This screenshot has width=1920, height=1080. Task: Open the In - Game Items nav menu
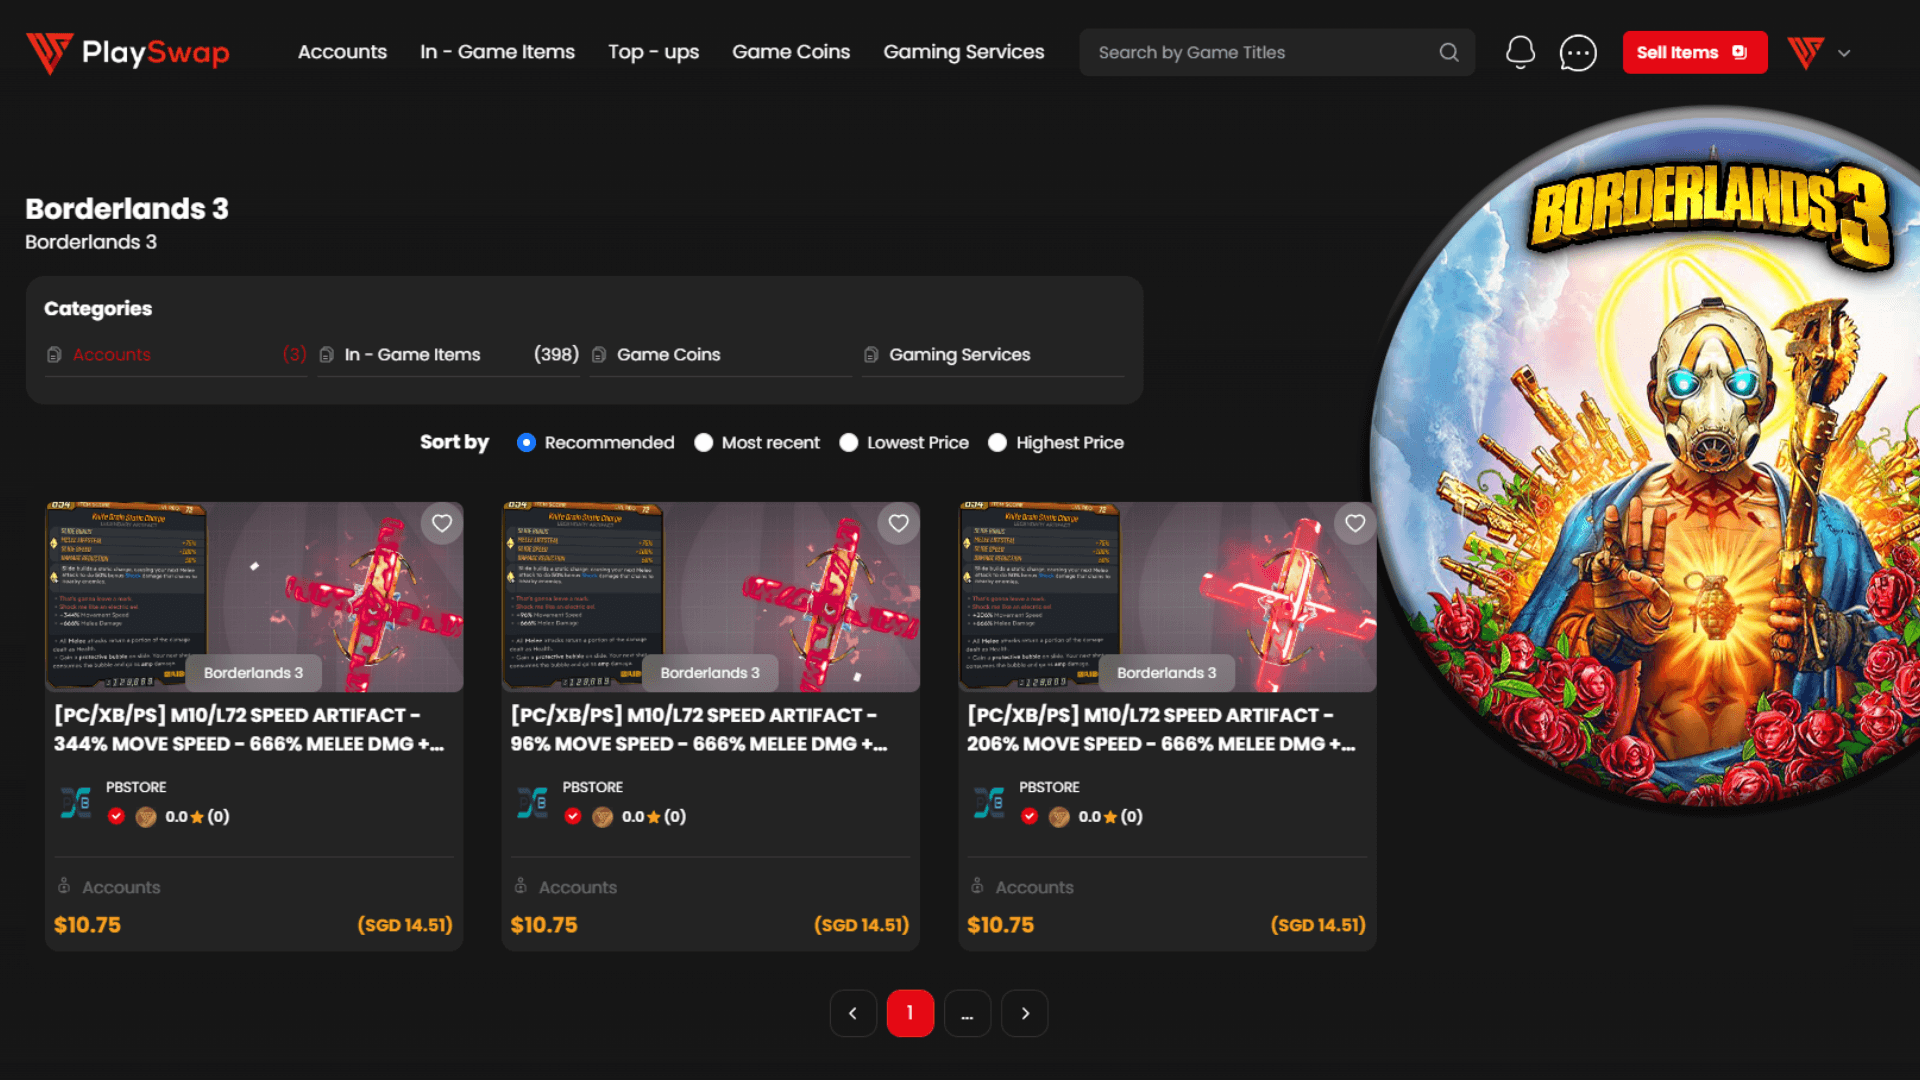497,52
